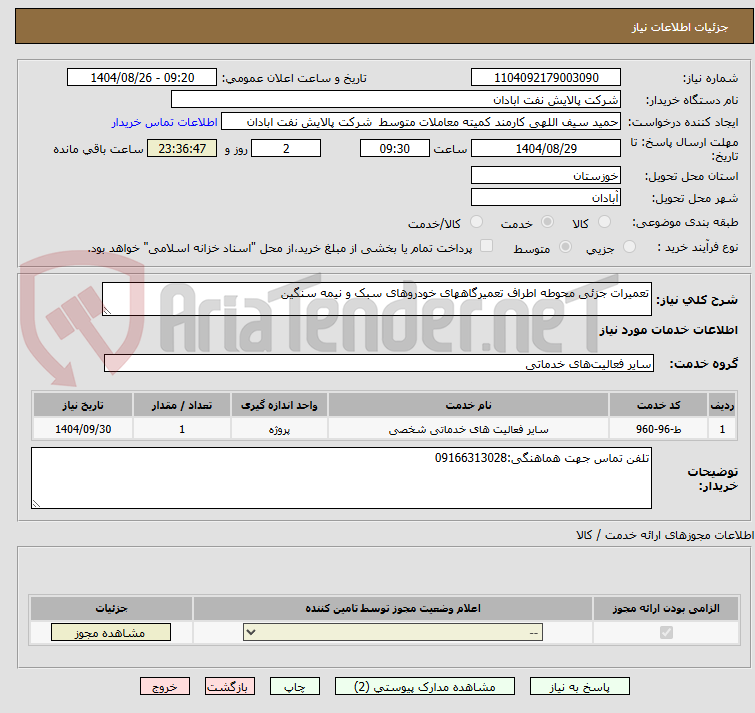The height and width of the screenshot is (713, 755).
Task: Click the گروه خدمت field
Action: click(378, 364)
